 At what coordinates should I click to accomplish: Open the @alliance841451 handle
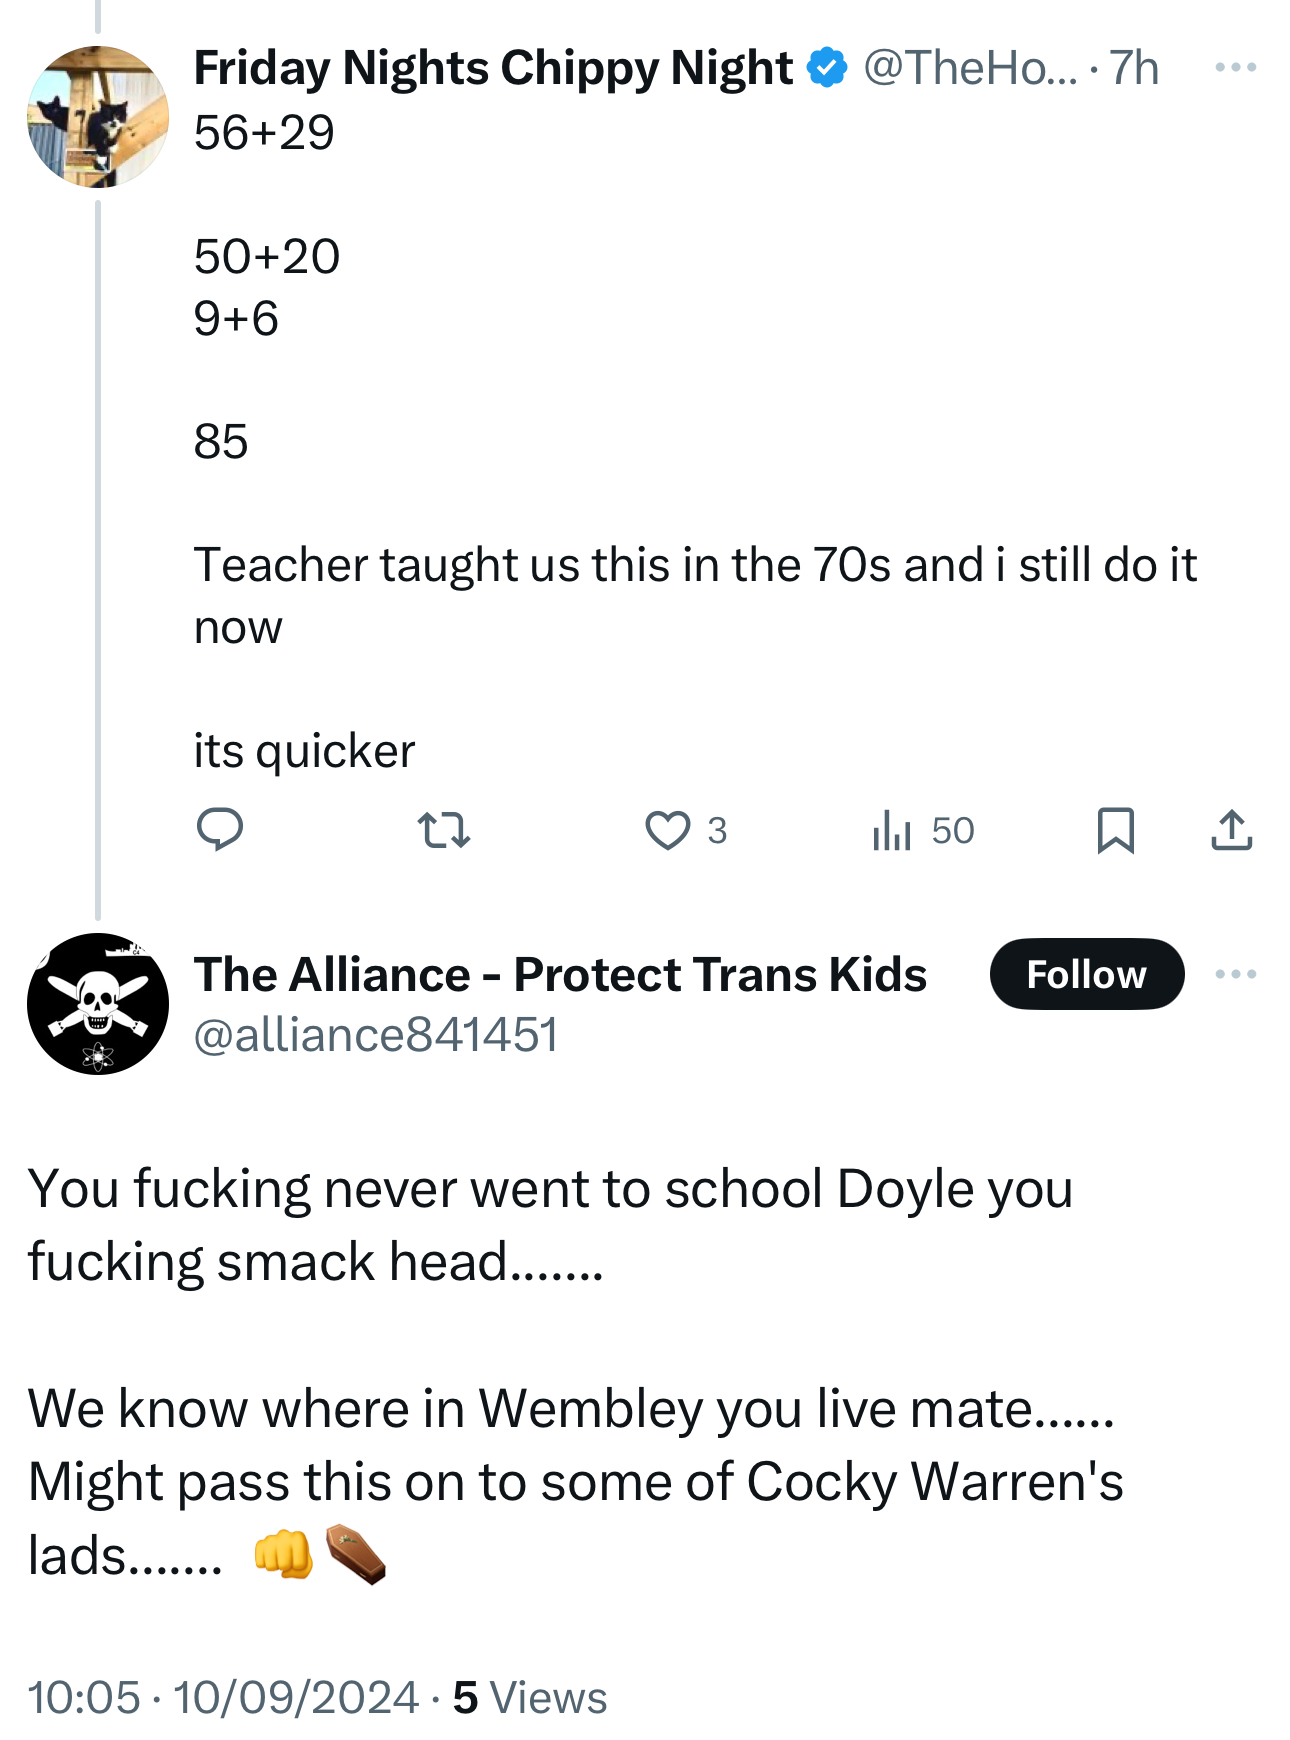376,1034
